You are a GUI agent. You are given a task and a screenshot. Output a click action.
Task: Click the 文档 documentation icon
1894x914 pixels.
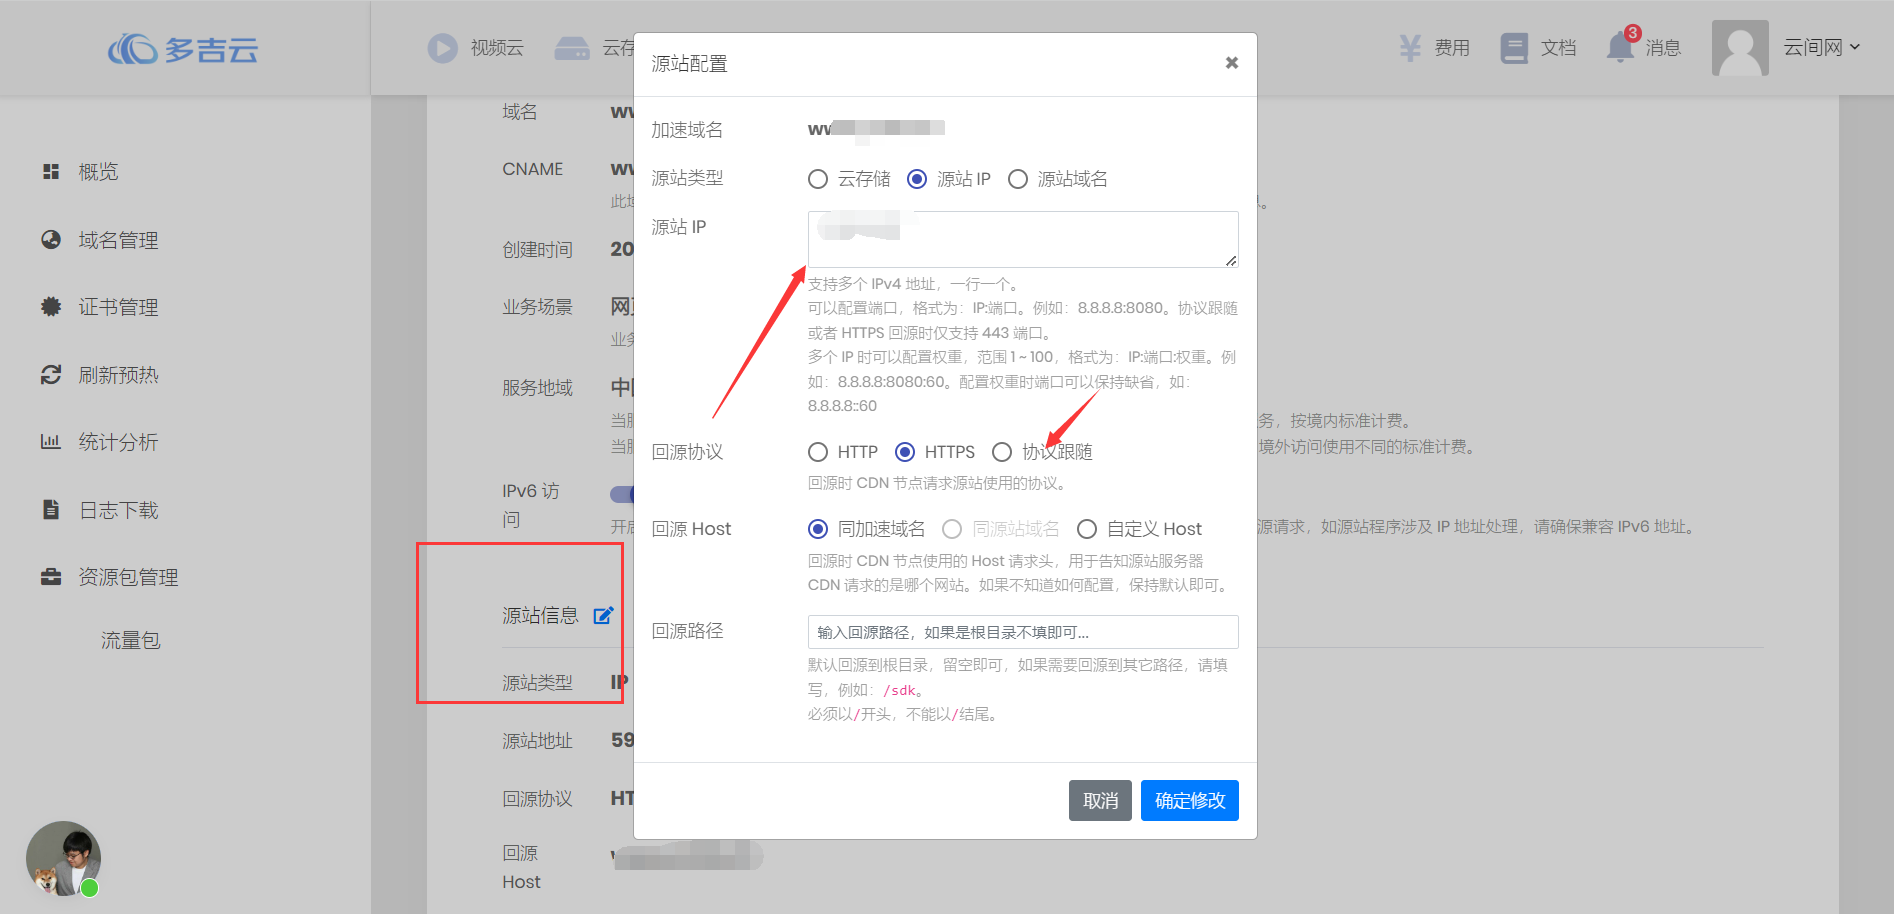tap(1514, 46)
